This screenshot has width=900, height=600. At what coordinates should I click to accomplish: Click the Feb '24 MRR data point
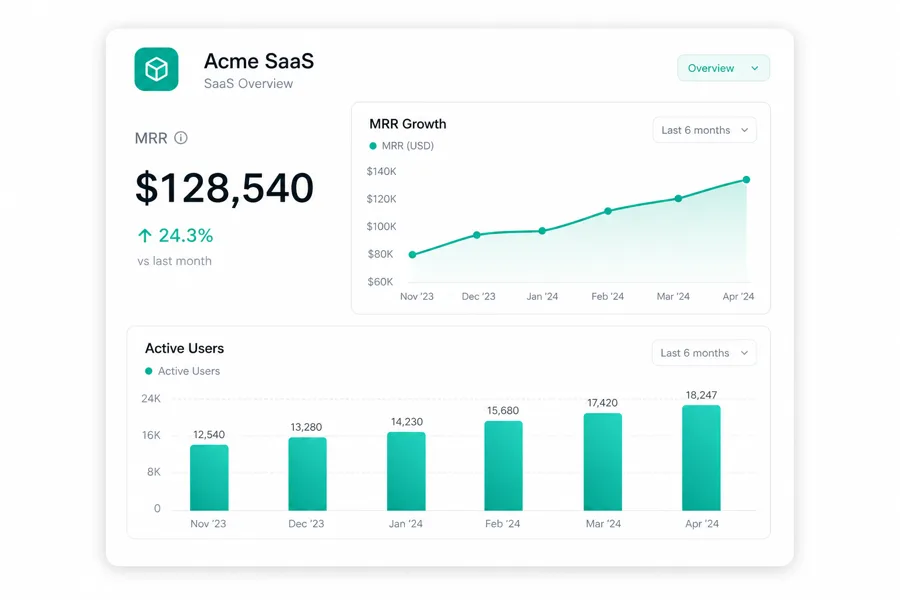click(608, 211)
